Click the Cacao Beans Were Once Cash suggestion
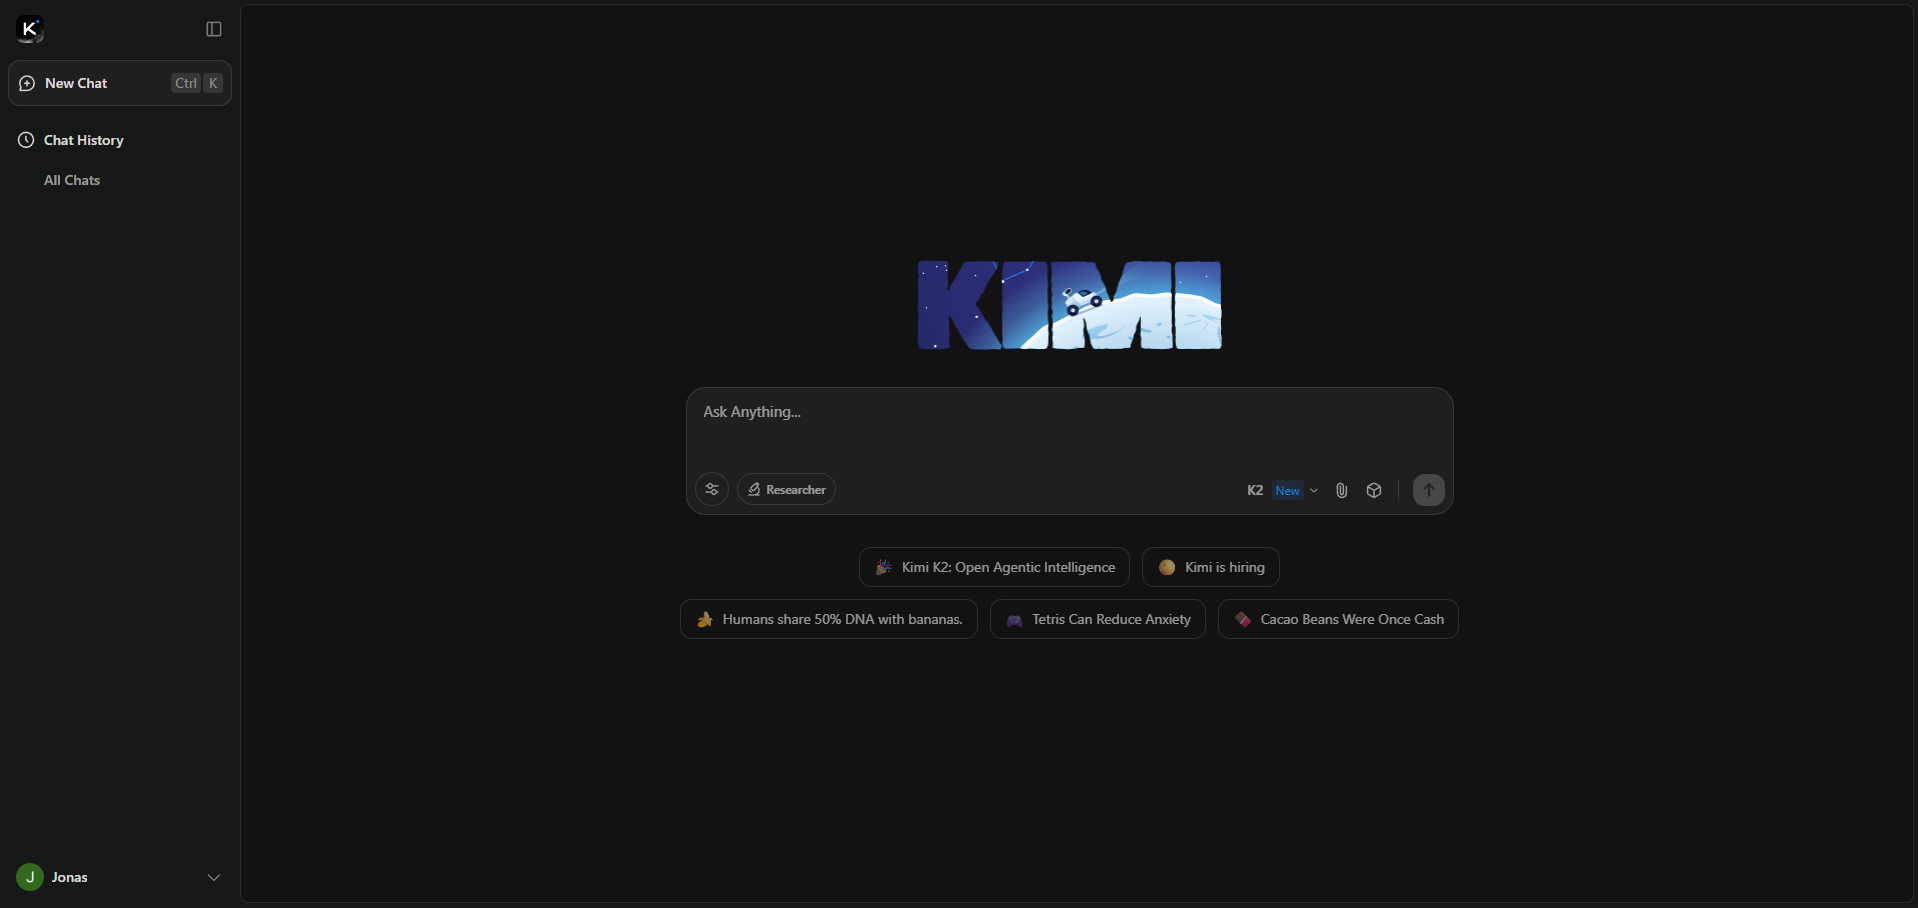The width and height of the screenshot is (1918, 908). [x=1340, y=619]
